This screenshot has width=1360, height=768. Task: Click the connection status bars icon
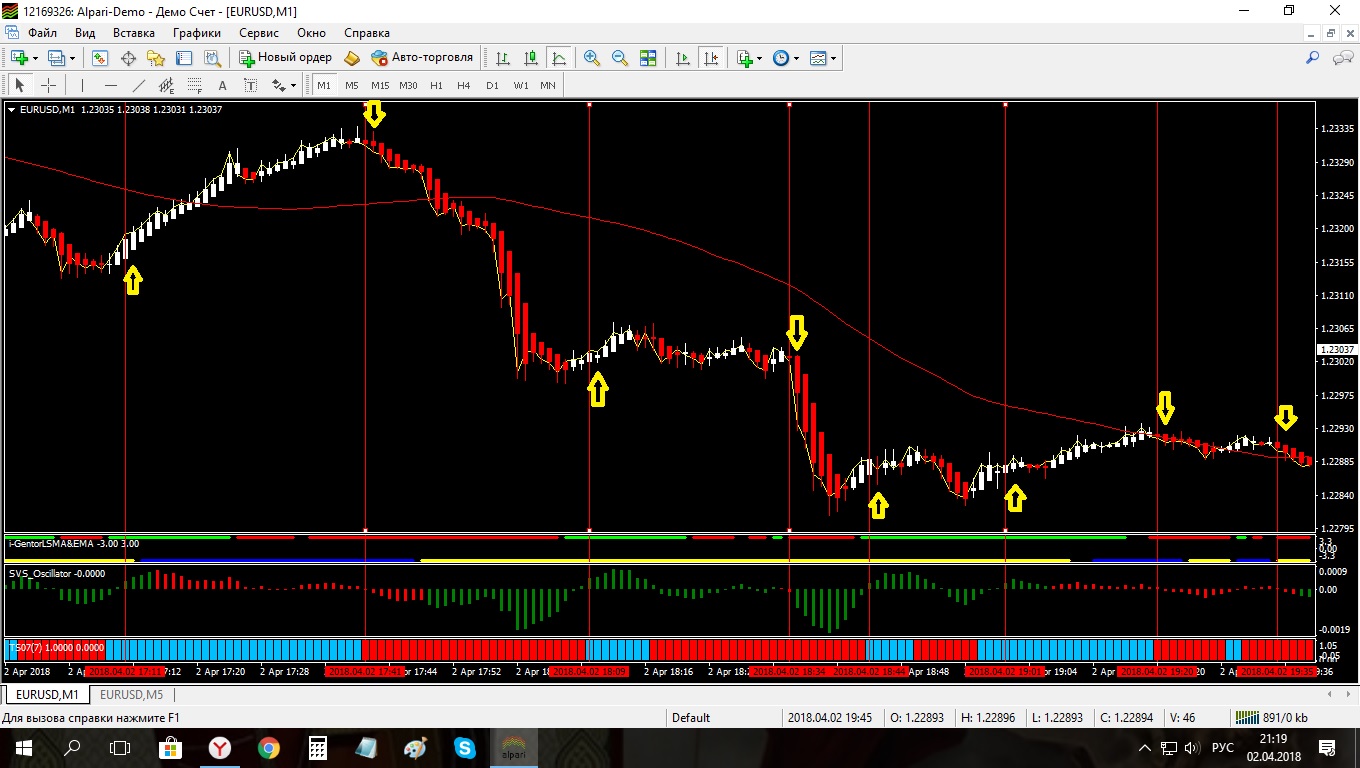(1246, 717)
